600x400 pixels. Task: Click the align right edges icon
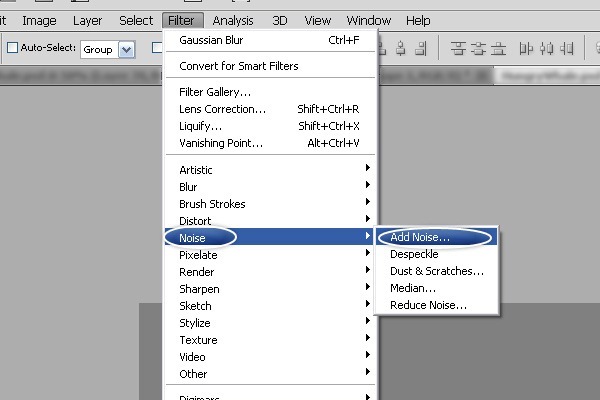421,47
